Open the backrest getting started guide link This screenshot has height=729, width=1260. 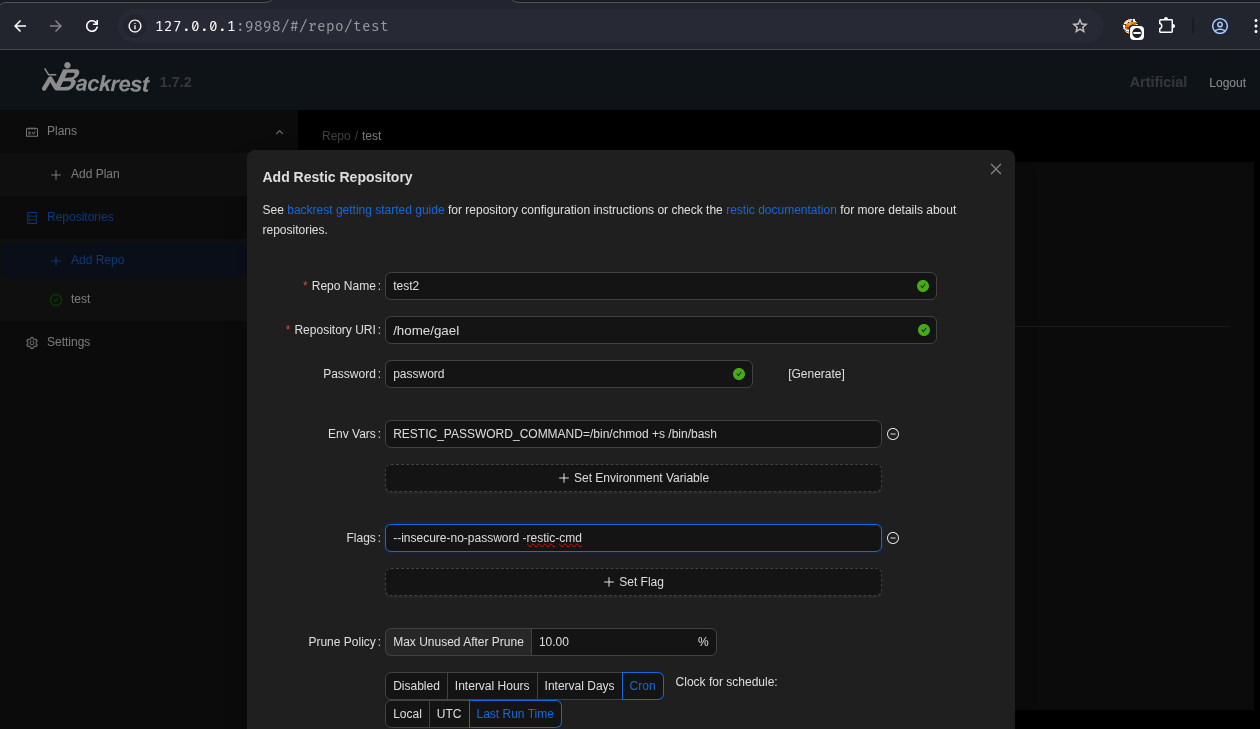pyautogui.click(x=365, y=210)
